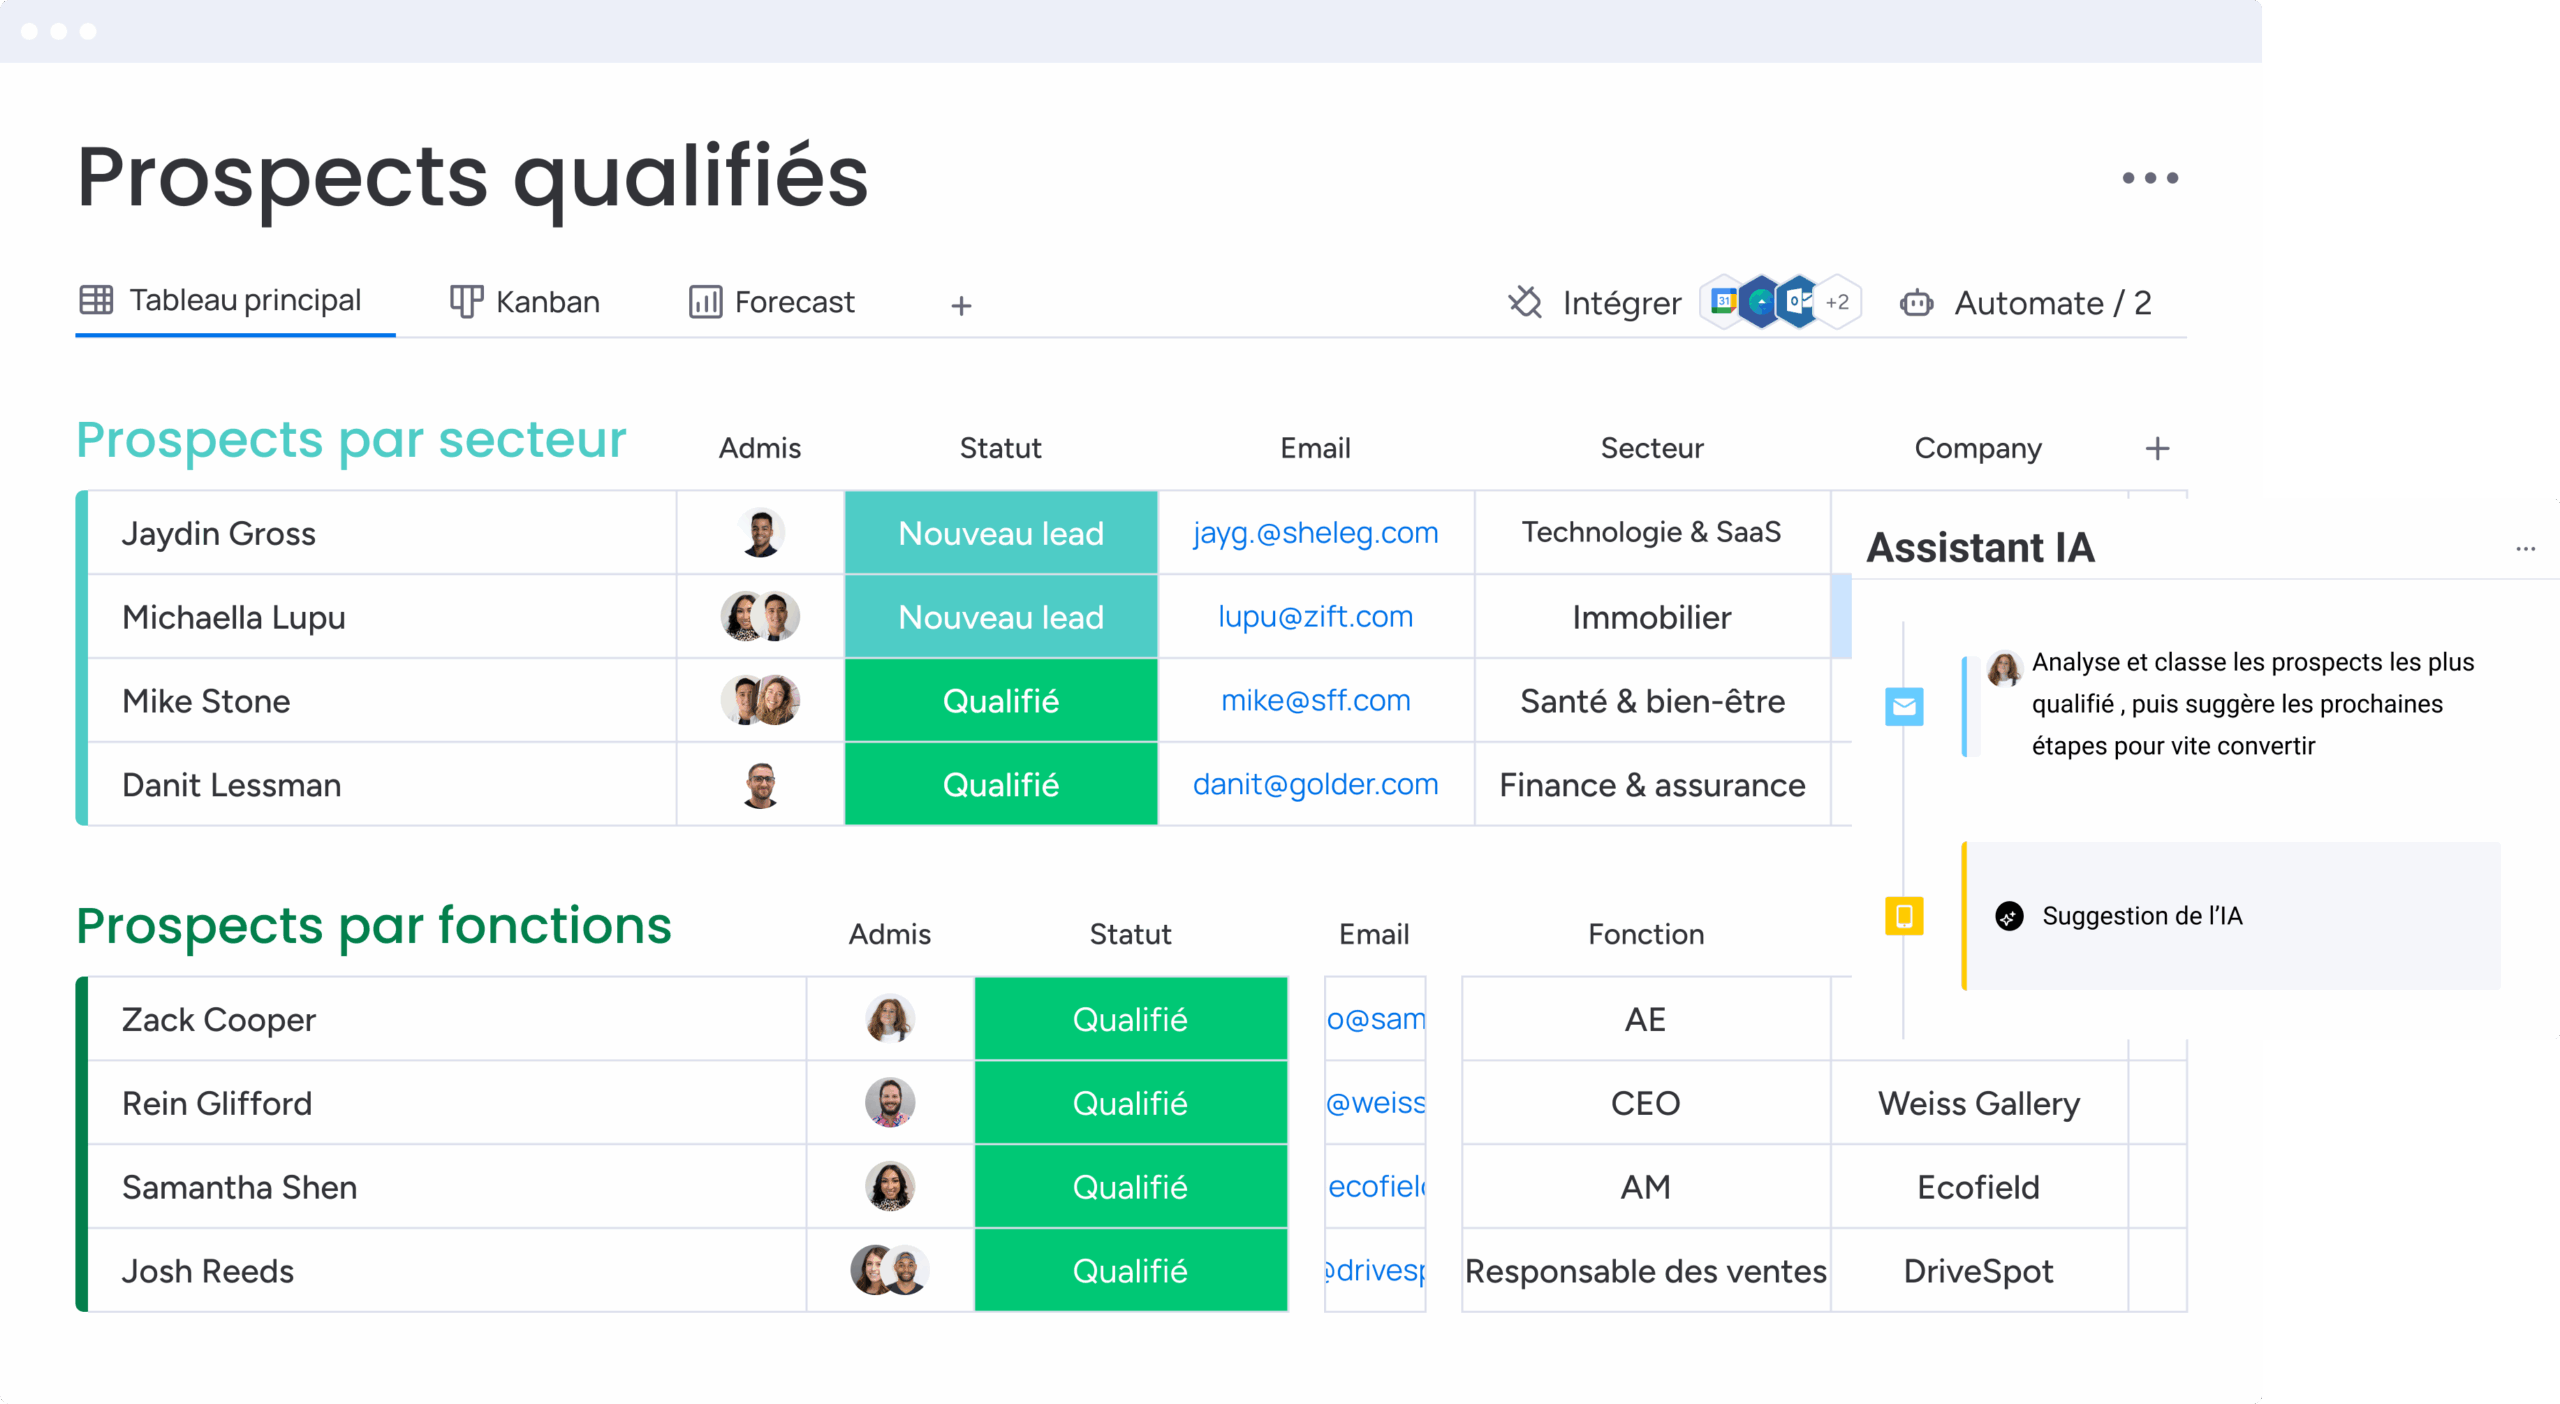Change Mike Stone's Qualifié status
Image resolution: width=2560 pixels, height=1404 pixels.
click(1001, 700)
